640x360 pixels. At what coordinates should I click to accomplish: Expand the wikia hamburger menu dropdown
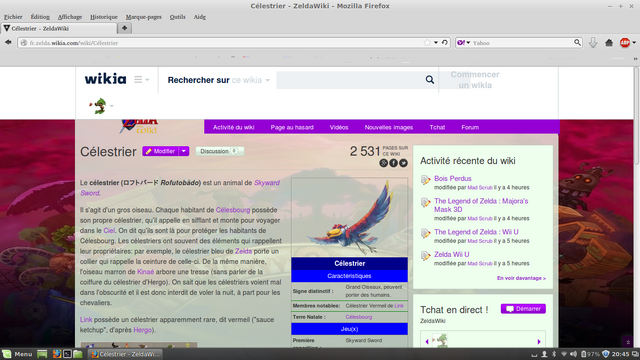coord(142,80)
